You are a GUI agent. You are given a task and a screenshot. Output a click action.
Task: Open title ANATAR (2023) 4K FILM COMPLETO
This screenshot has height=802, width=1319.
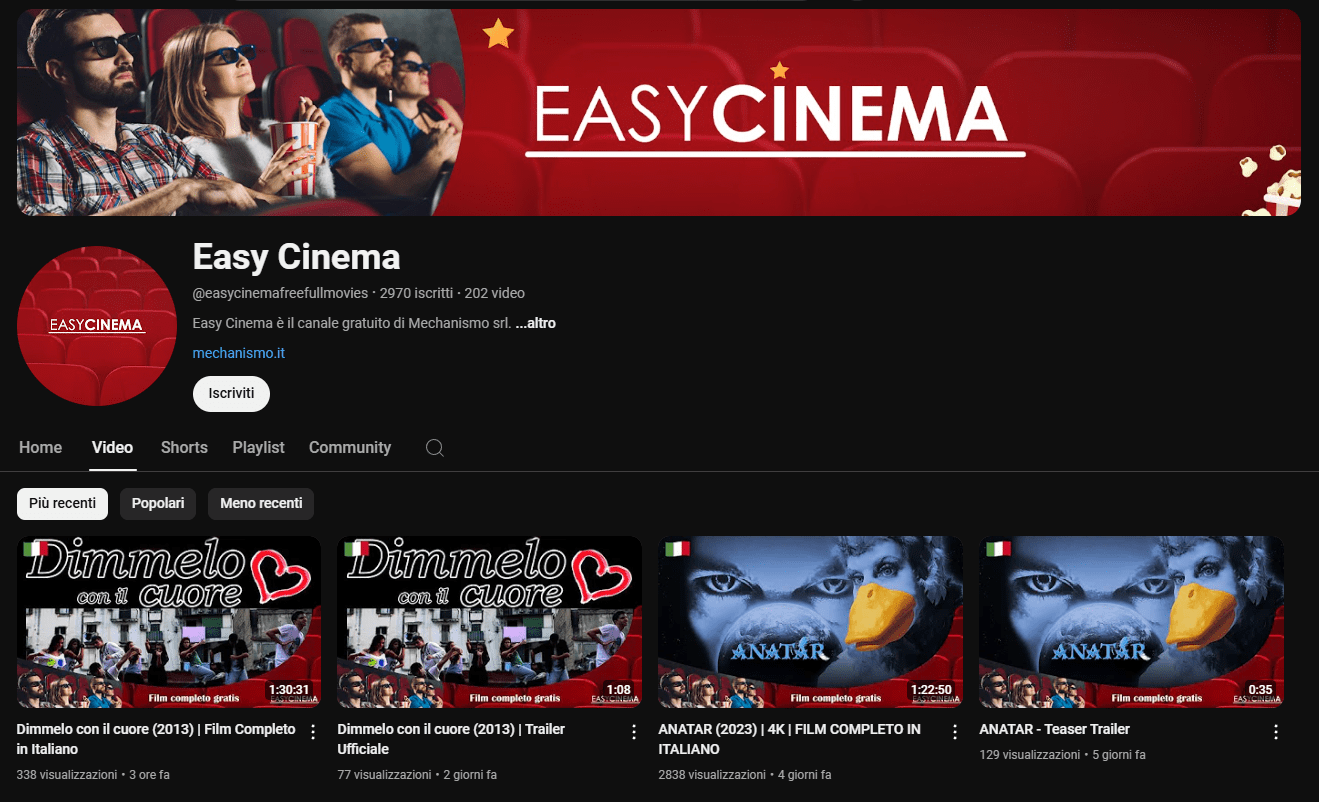coord(790,739)
